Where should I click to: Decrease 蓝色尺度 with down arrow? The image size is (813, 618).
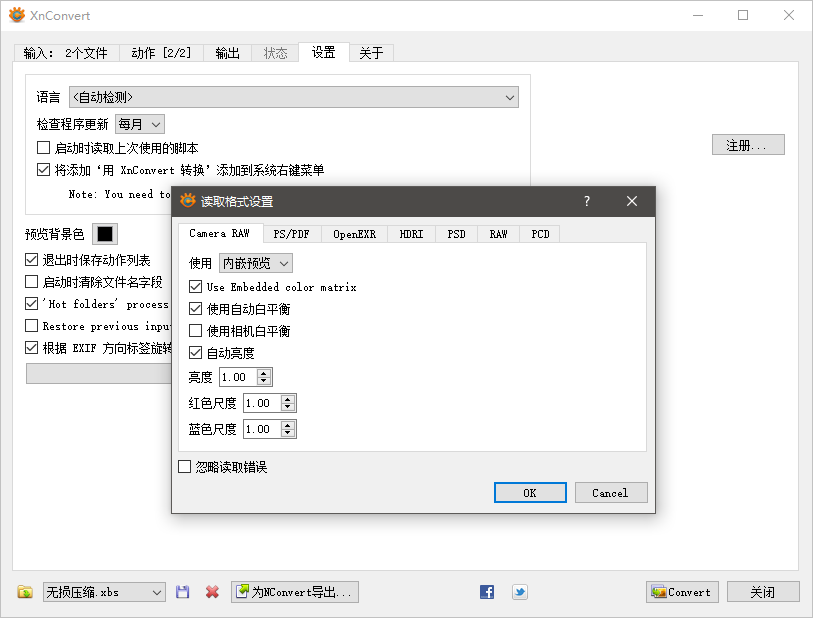(x=288, y=433)
